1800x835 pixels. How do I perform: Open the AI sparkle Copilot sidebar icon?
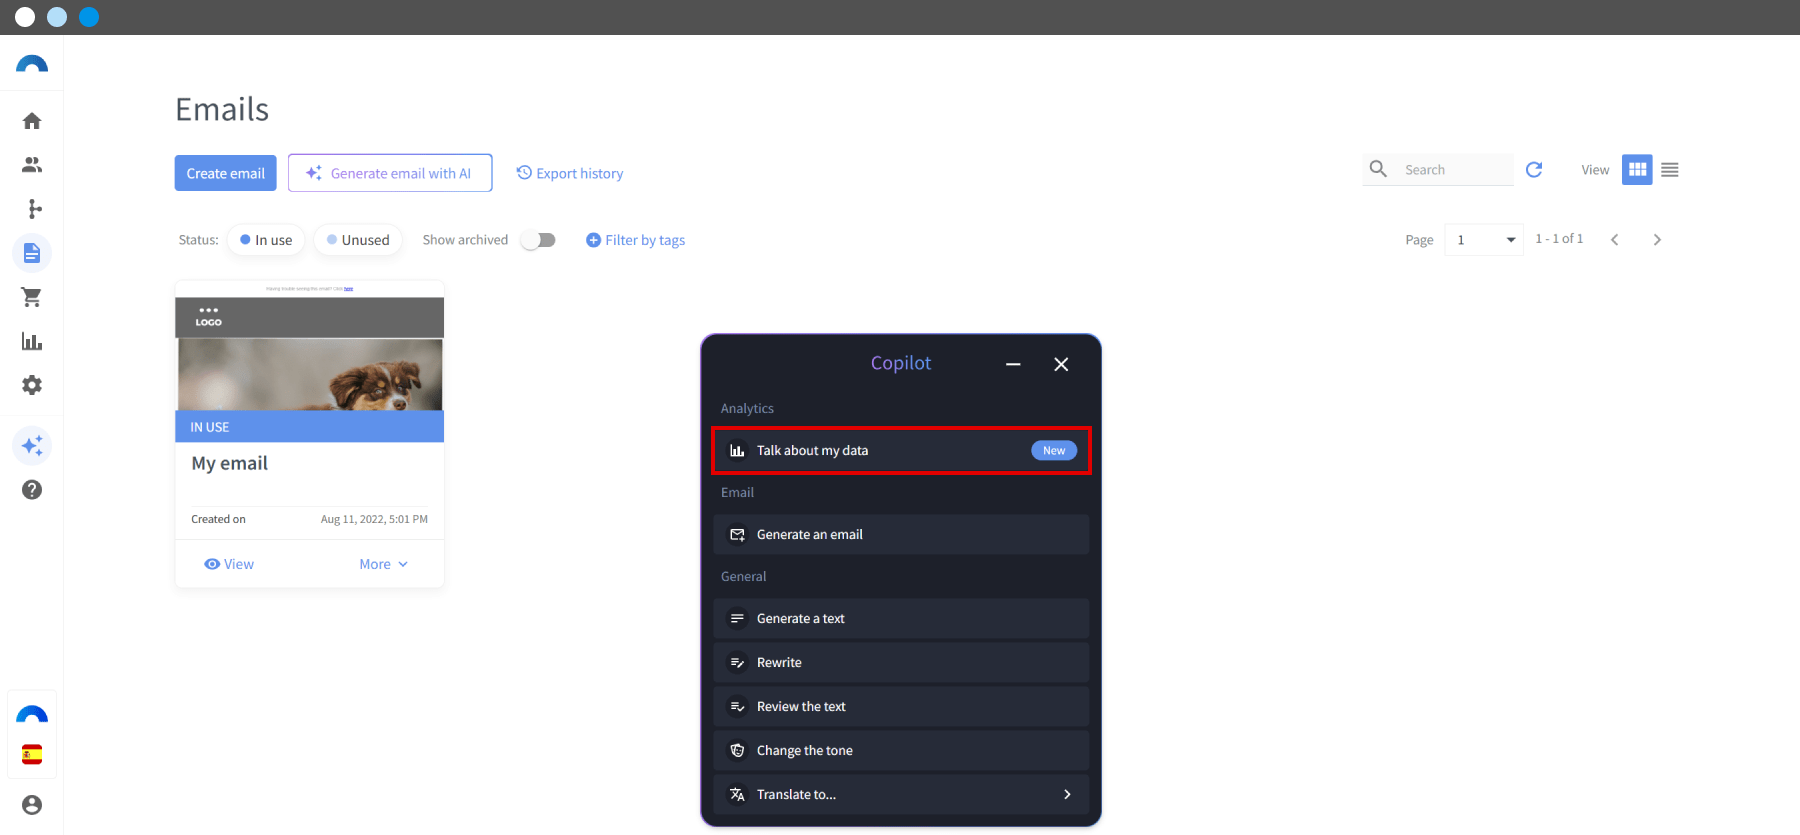(x=32, y=445)
